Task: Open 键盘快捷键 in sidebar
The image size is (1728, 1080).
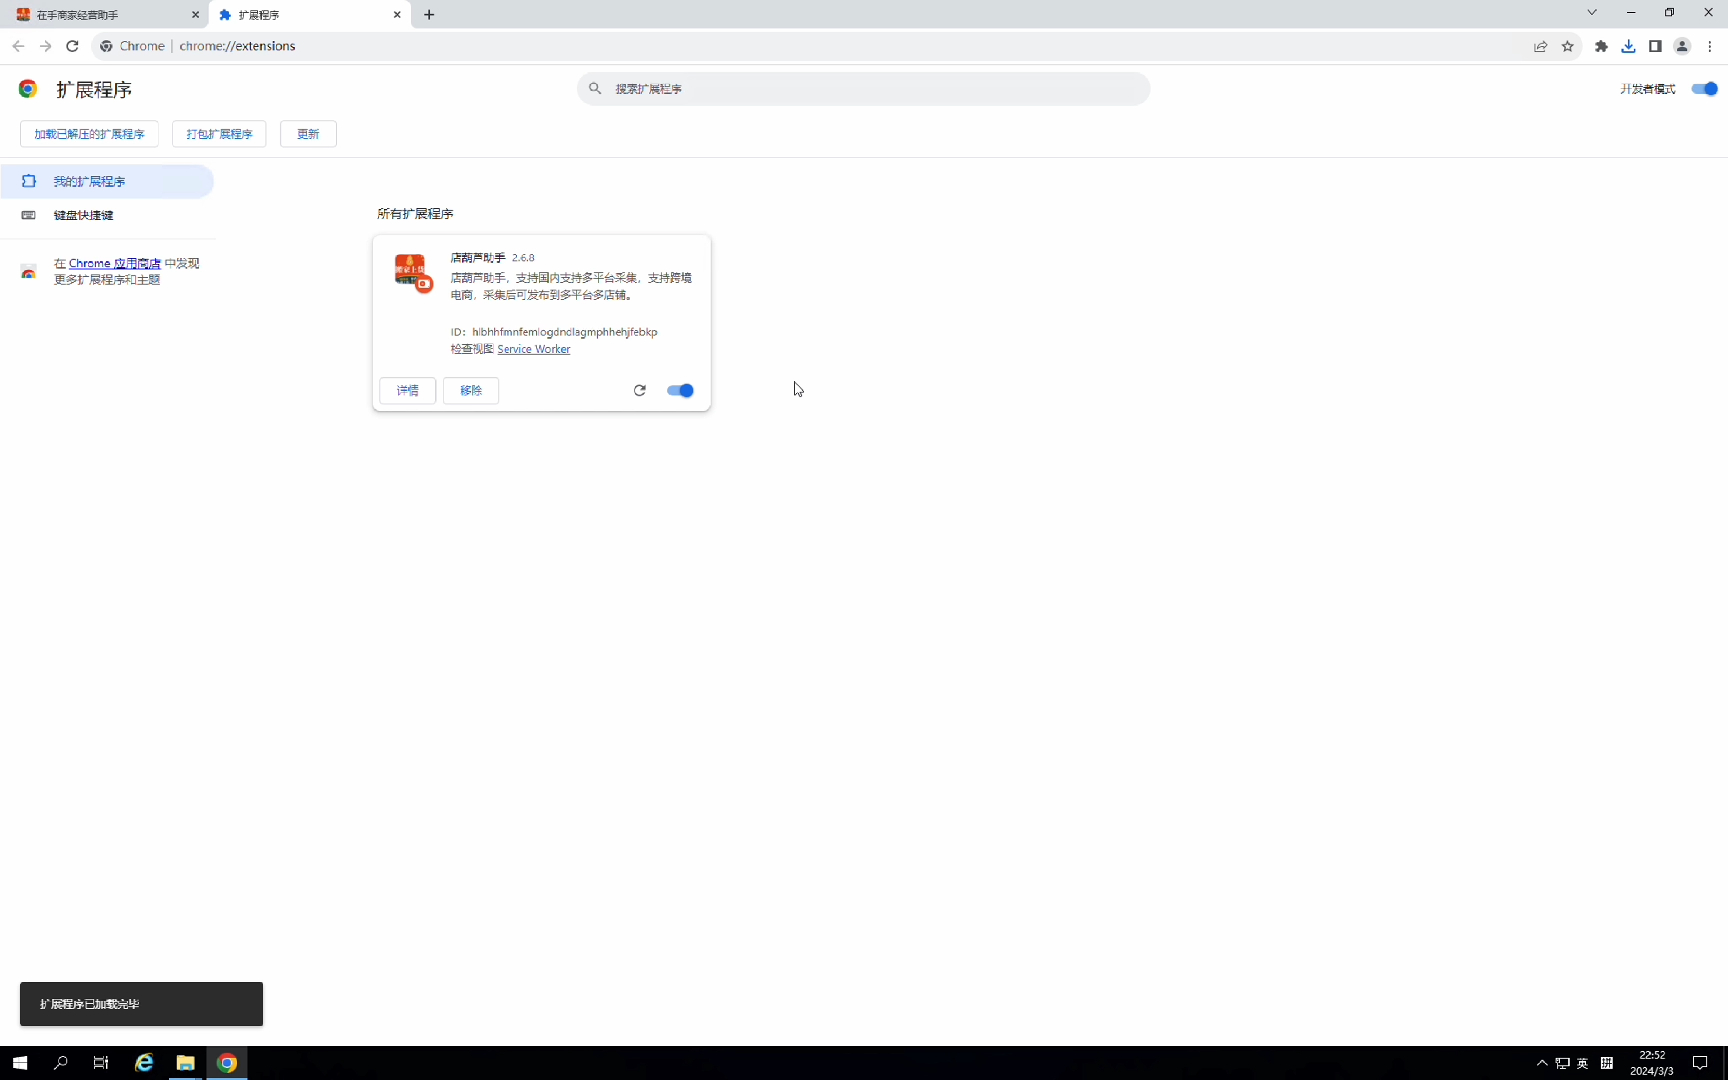Action: pyautogui.click(x=107, y=215)
